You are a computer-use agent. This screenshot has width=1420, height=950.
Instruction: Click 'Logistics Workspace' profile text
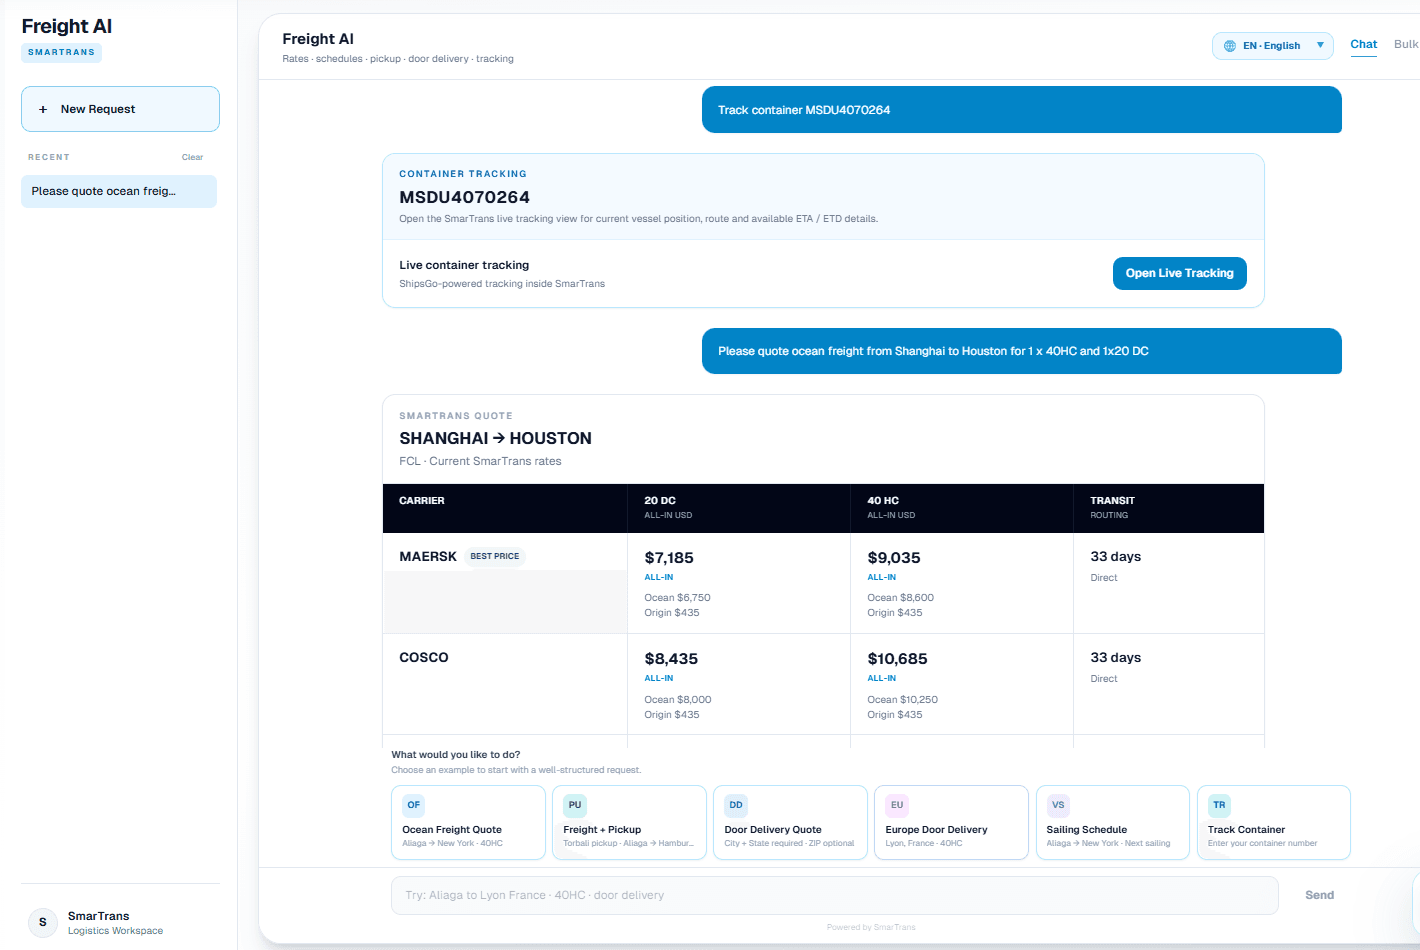tap(115, 931)
